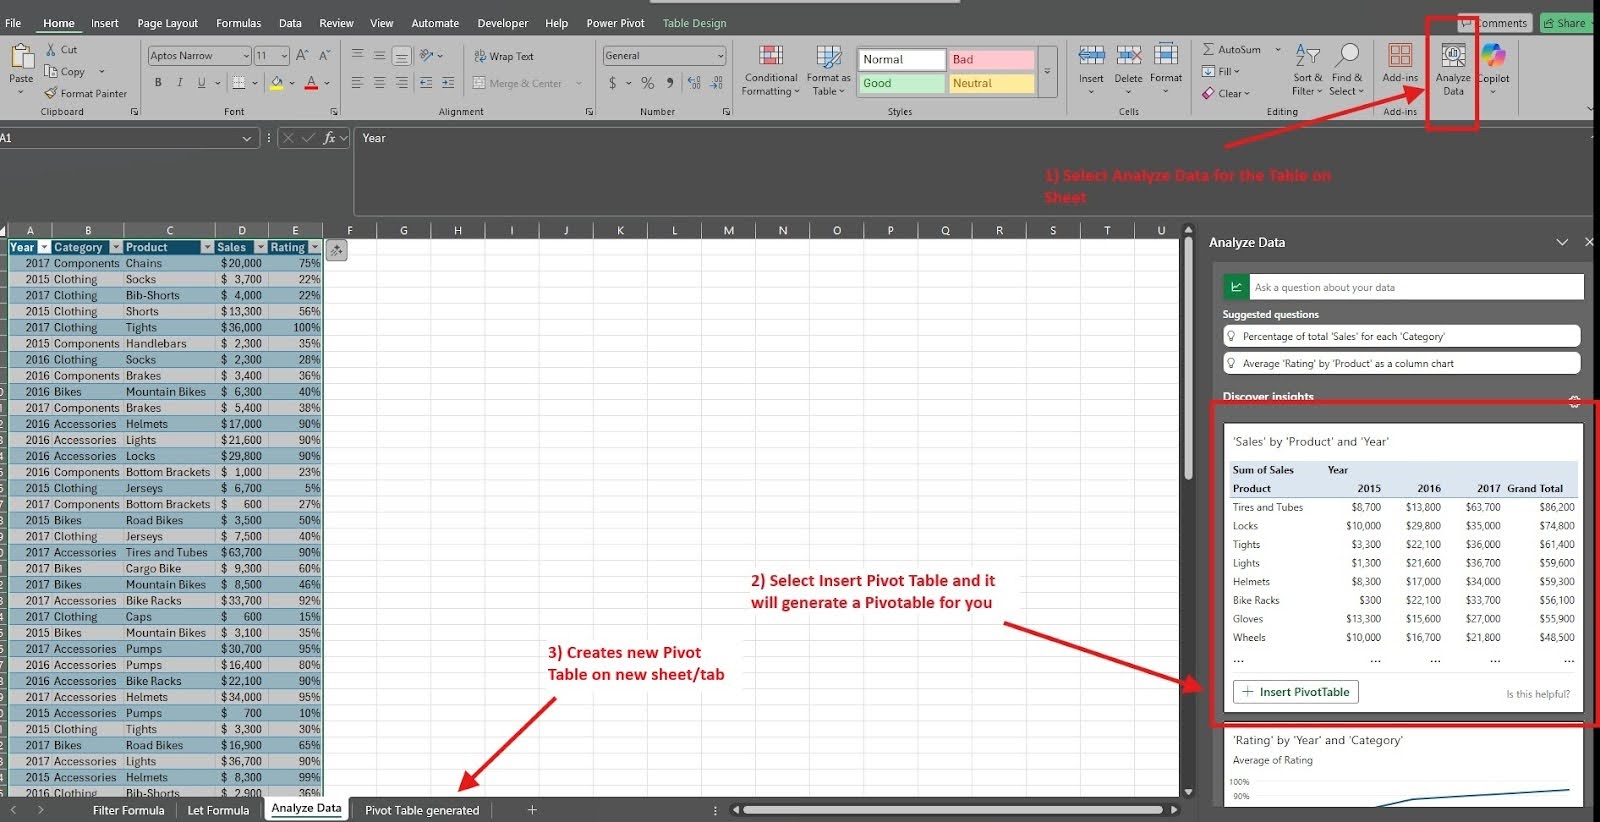The image size is (1600, 822).
Task: Select the Percentage of total Sales suggestion
Action: [1400, 337]
